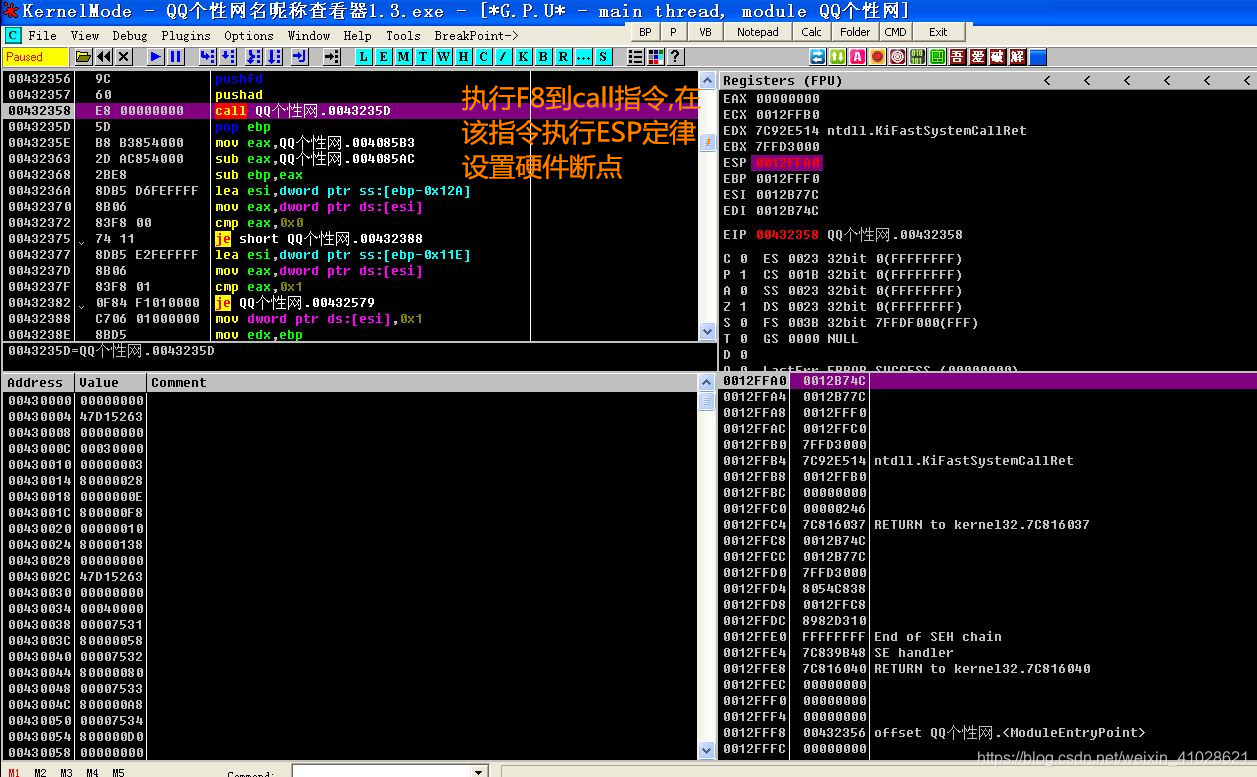Click the Step into toolbar icon
The width and height of the screenshot is (1257, 777).
coord(207,57)
